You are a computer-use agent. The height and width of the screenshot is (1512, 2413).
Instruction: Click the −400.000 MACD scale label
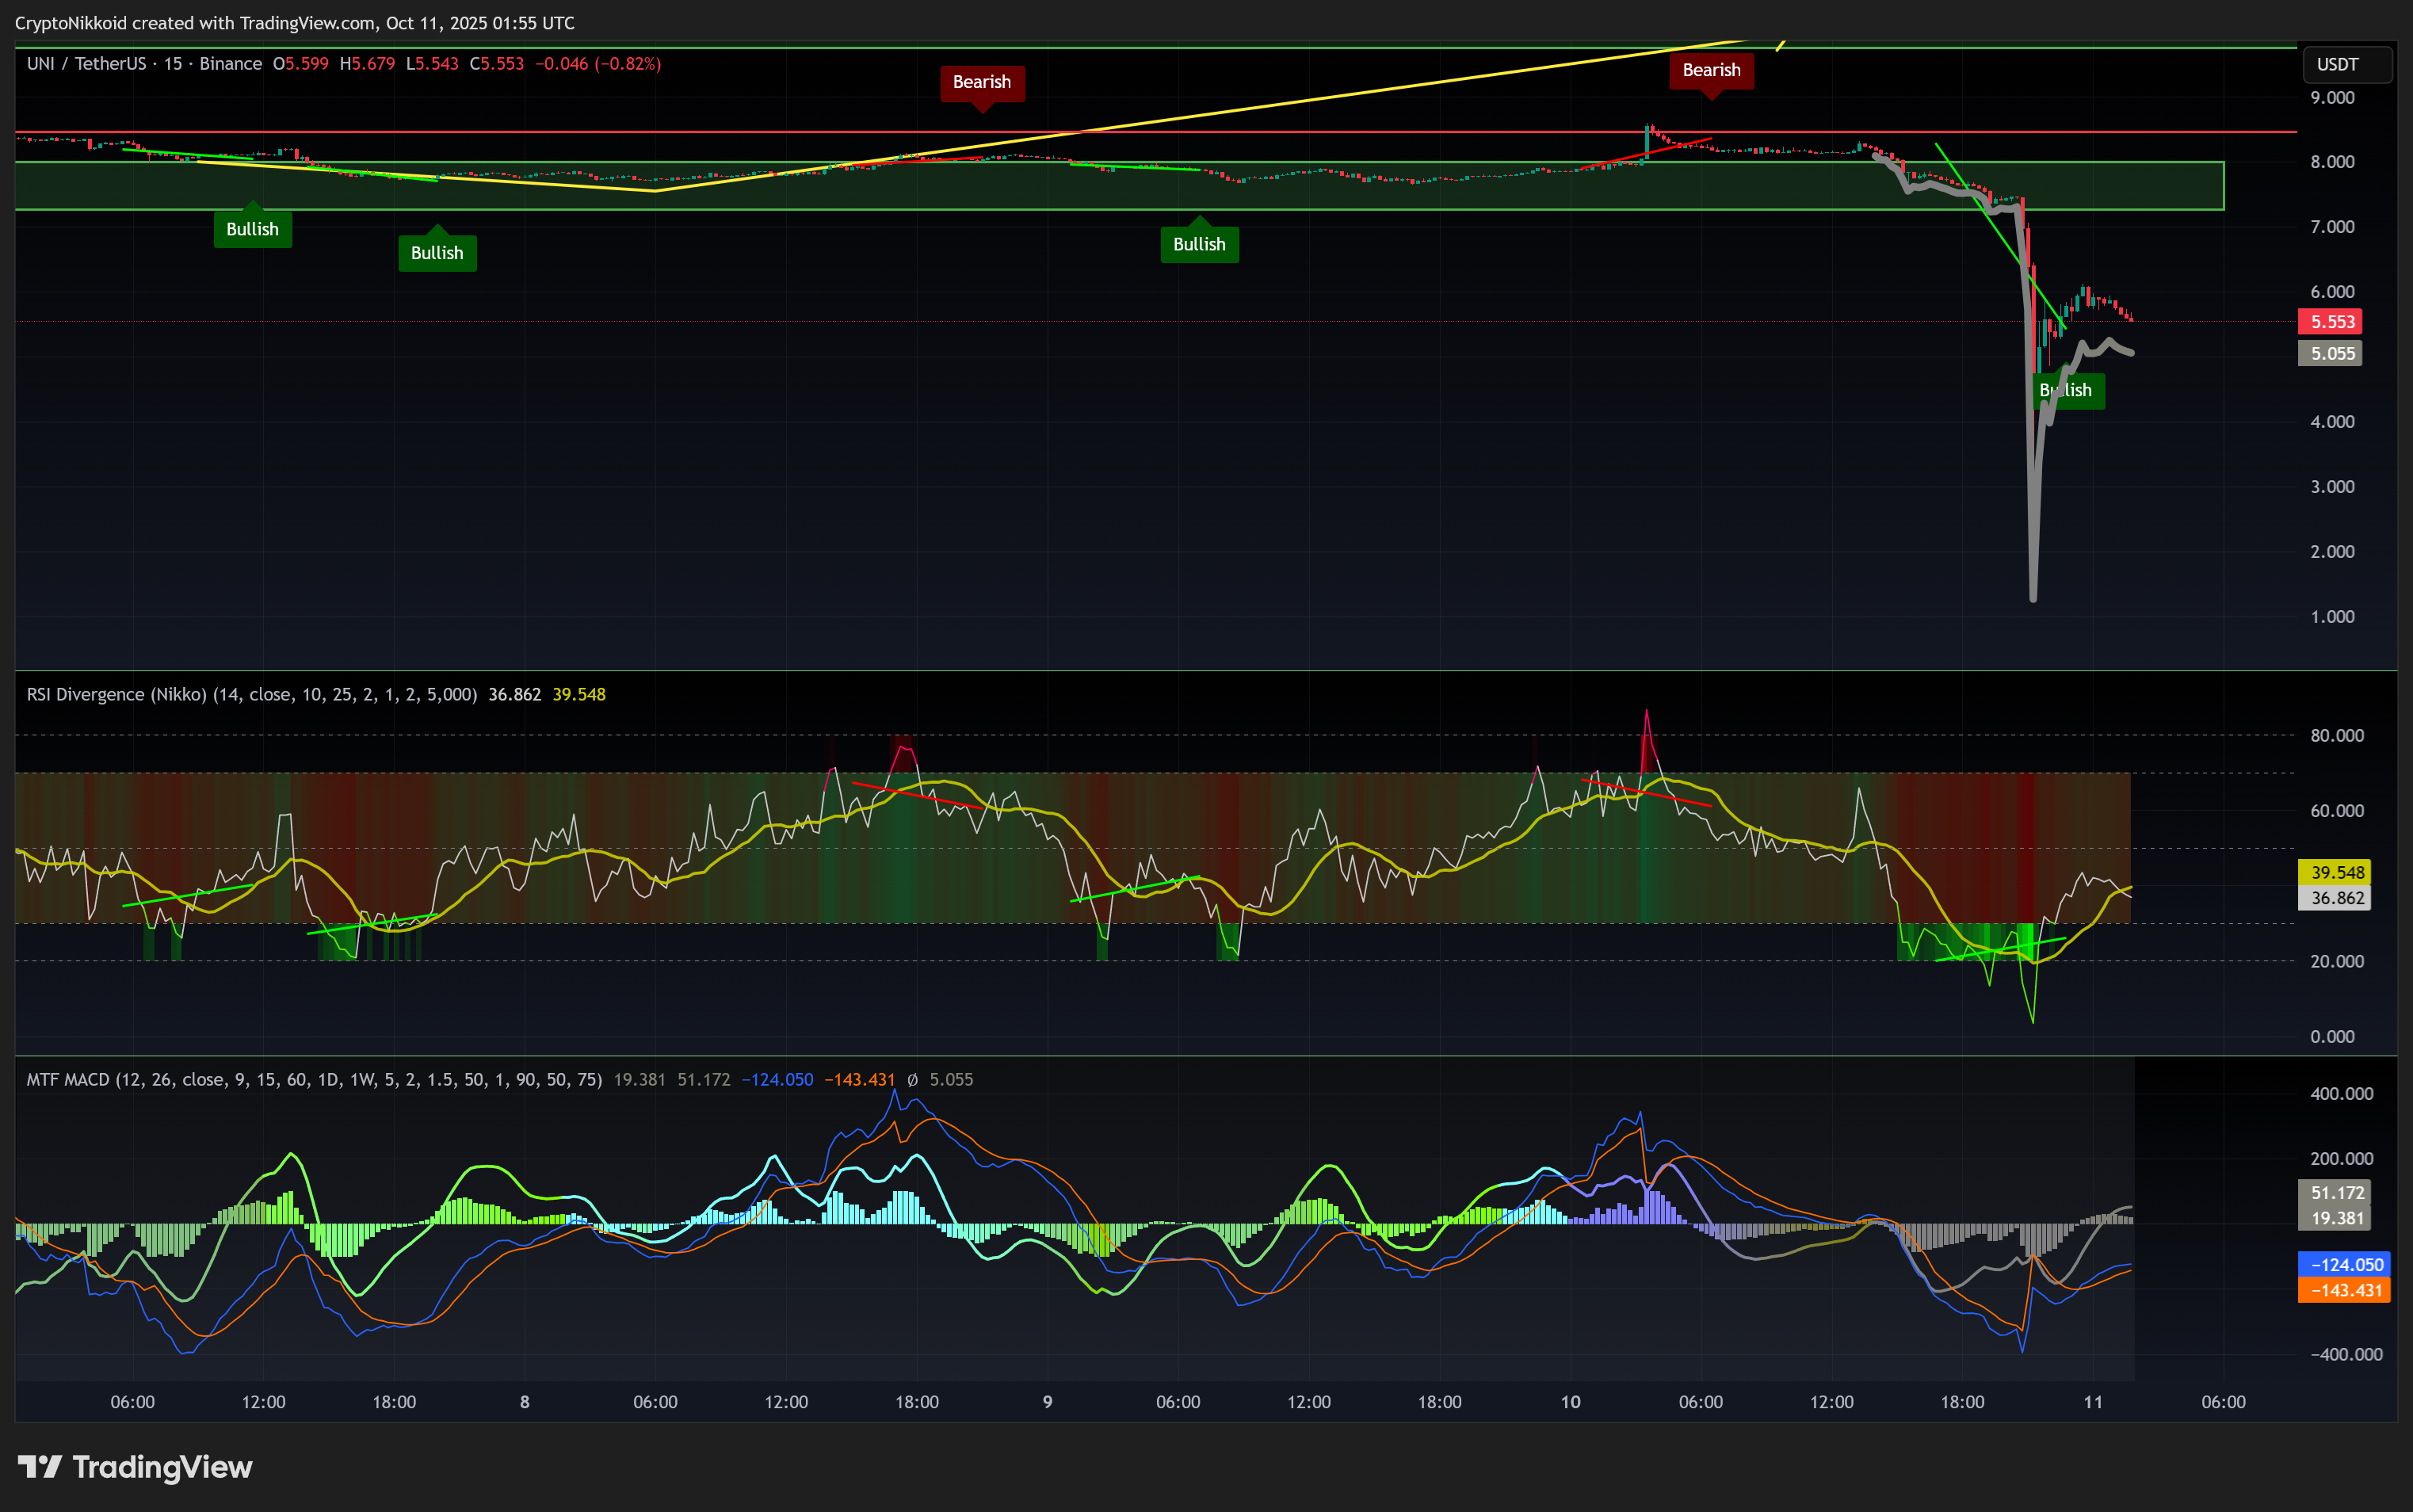click(2346, 1354)
